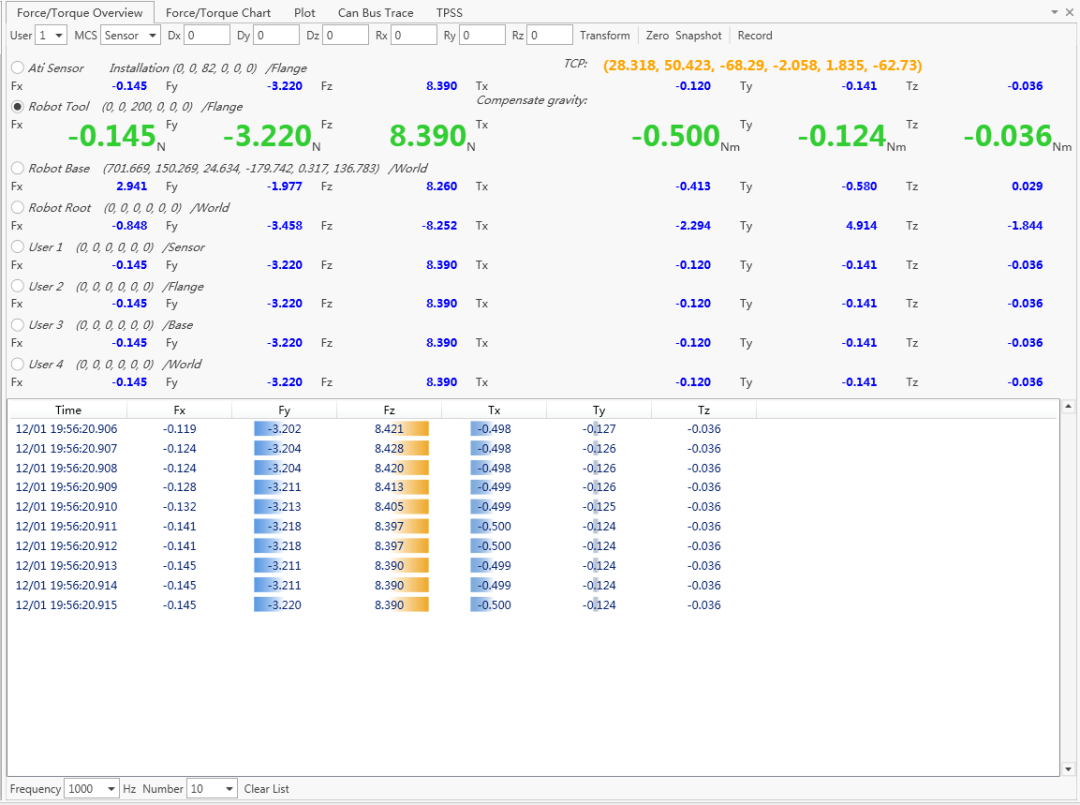Click the Snapshot button
Image resolution: width=1080 pixels, height=805 pixels.
(698, 35)
